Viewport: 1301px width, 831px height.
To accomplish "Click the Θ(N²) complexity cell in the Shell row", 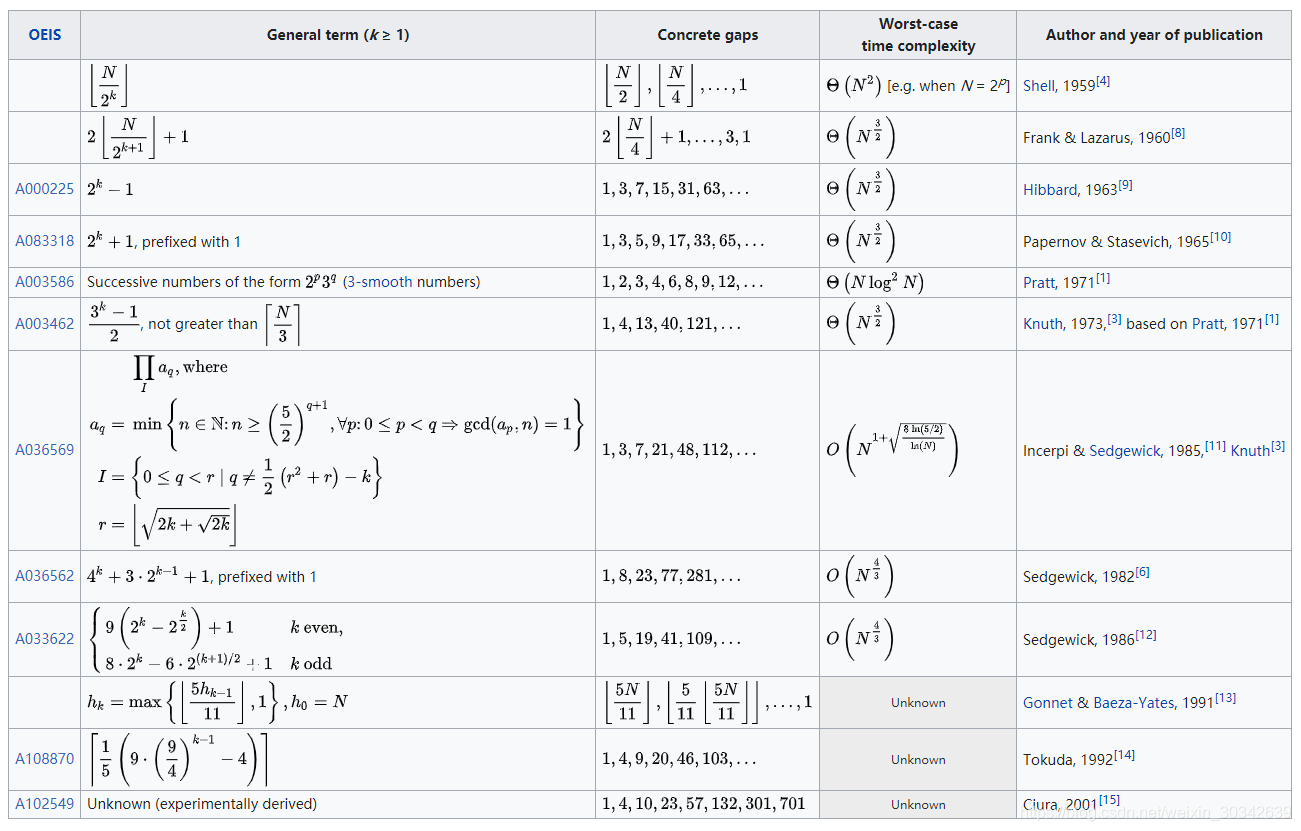I will 918,86.
